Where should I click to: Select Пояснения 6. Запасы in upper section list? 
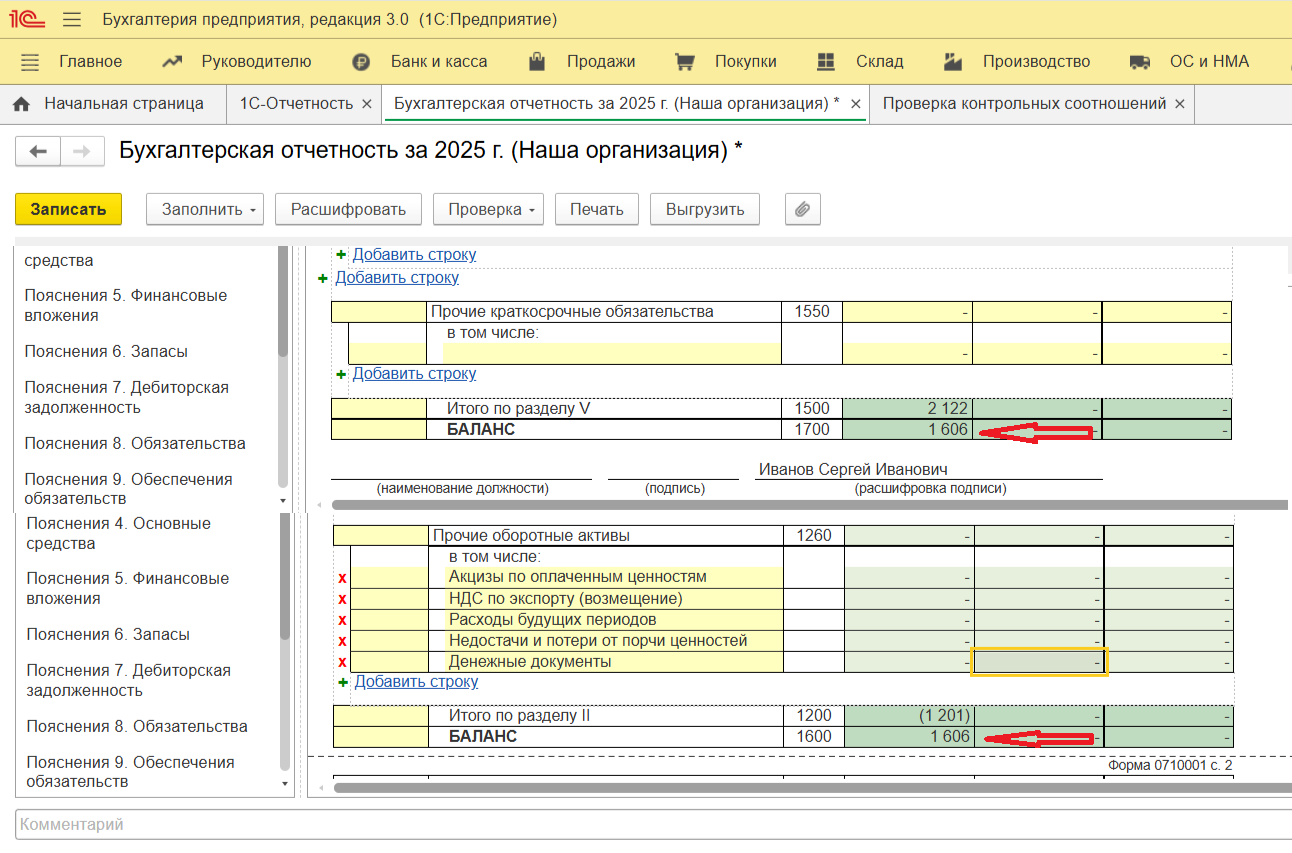(x=106, y=352)
